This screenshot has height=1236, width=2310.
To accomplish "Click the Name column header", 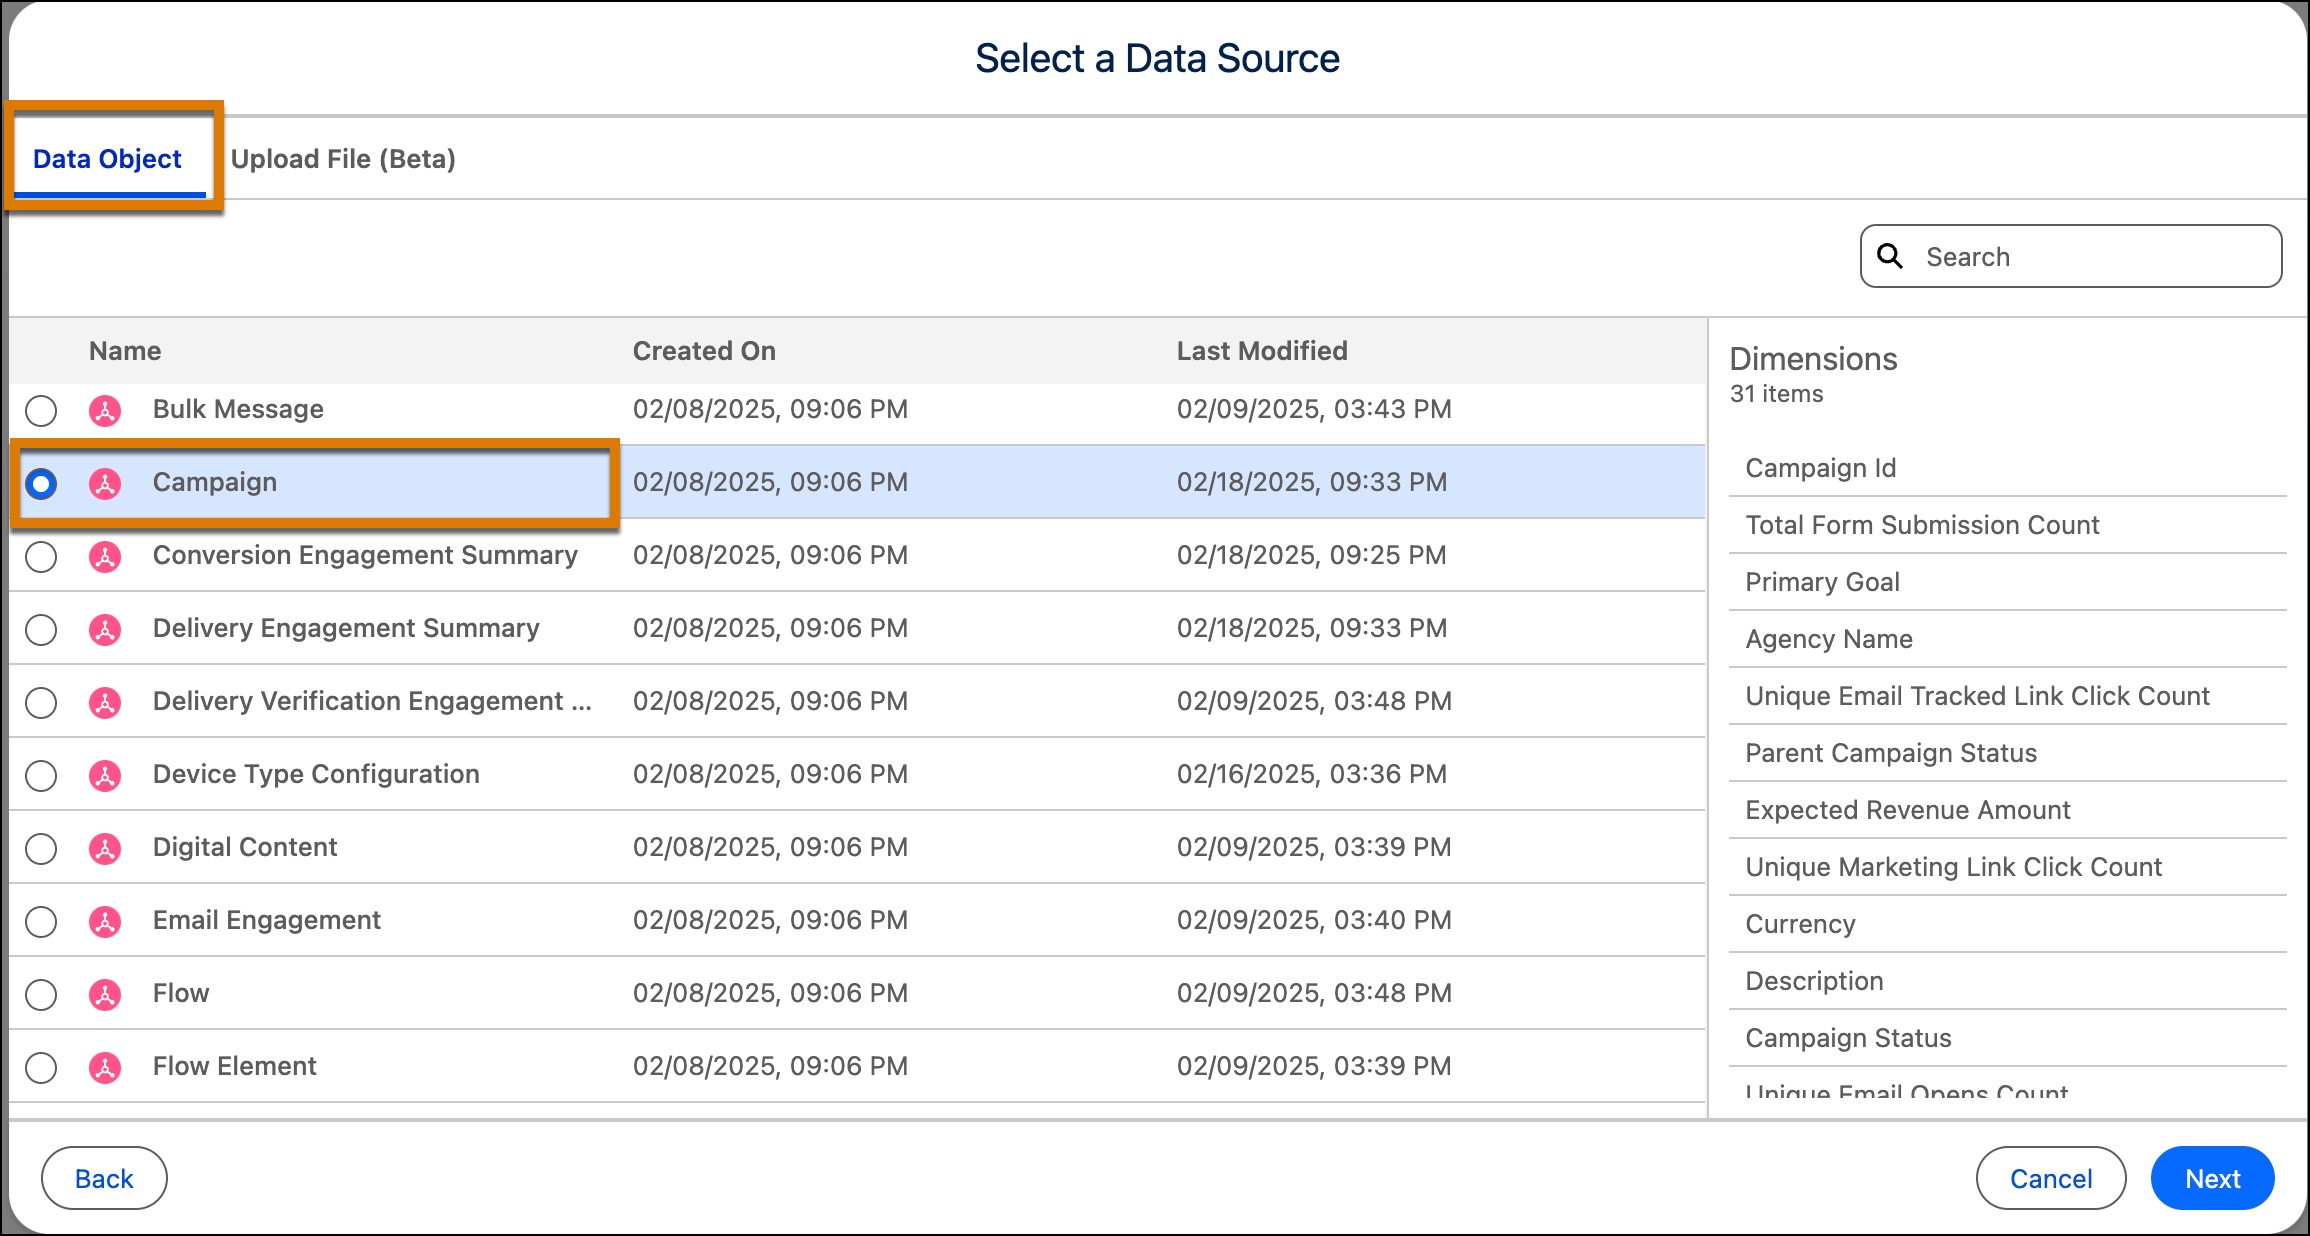I will [x=125, y=351].
